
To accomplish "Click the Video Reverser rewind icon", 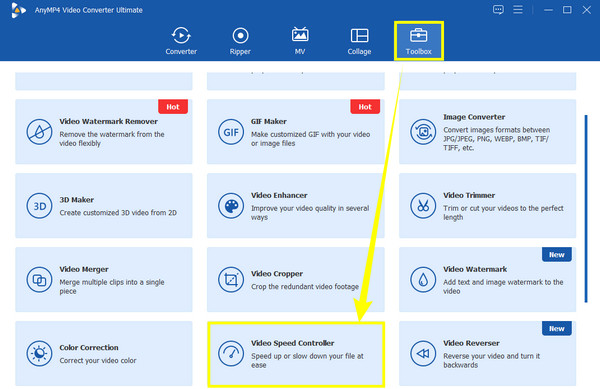I will coord(423,353).
